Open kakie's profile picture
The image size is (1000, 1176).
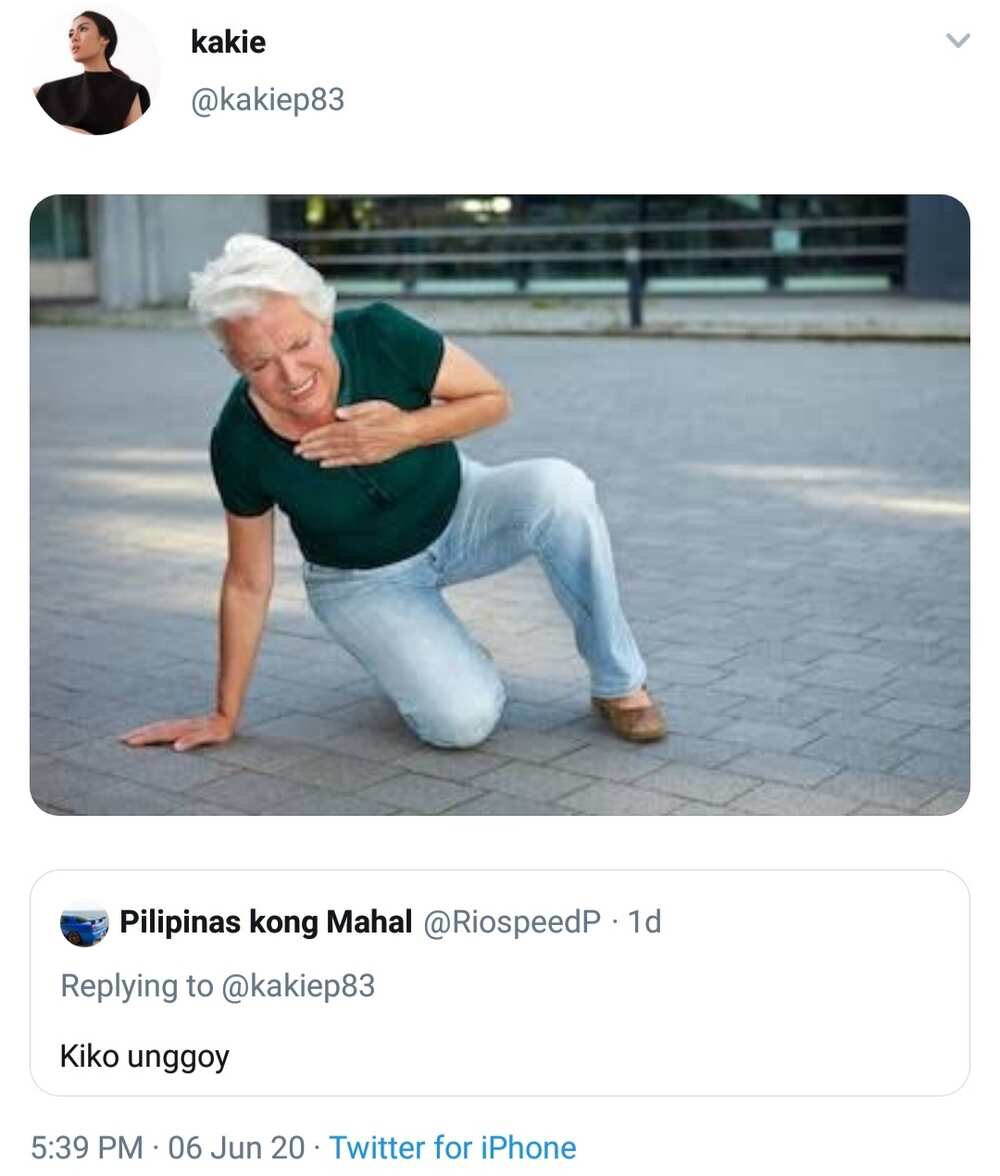[95, 73]
